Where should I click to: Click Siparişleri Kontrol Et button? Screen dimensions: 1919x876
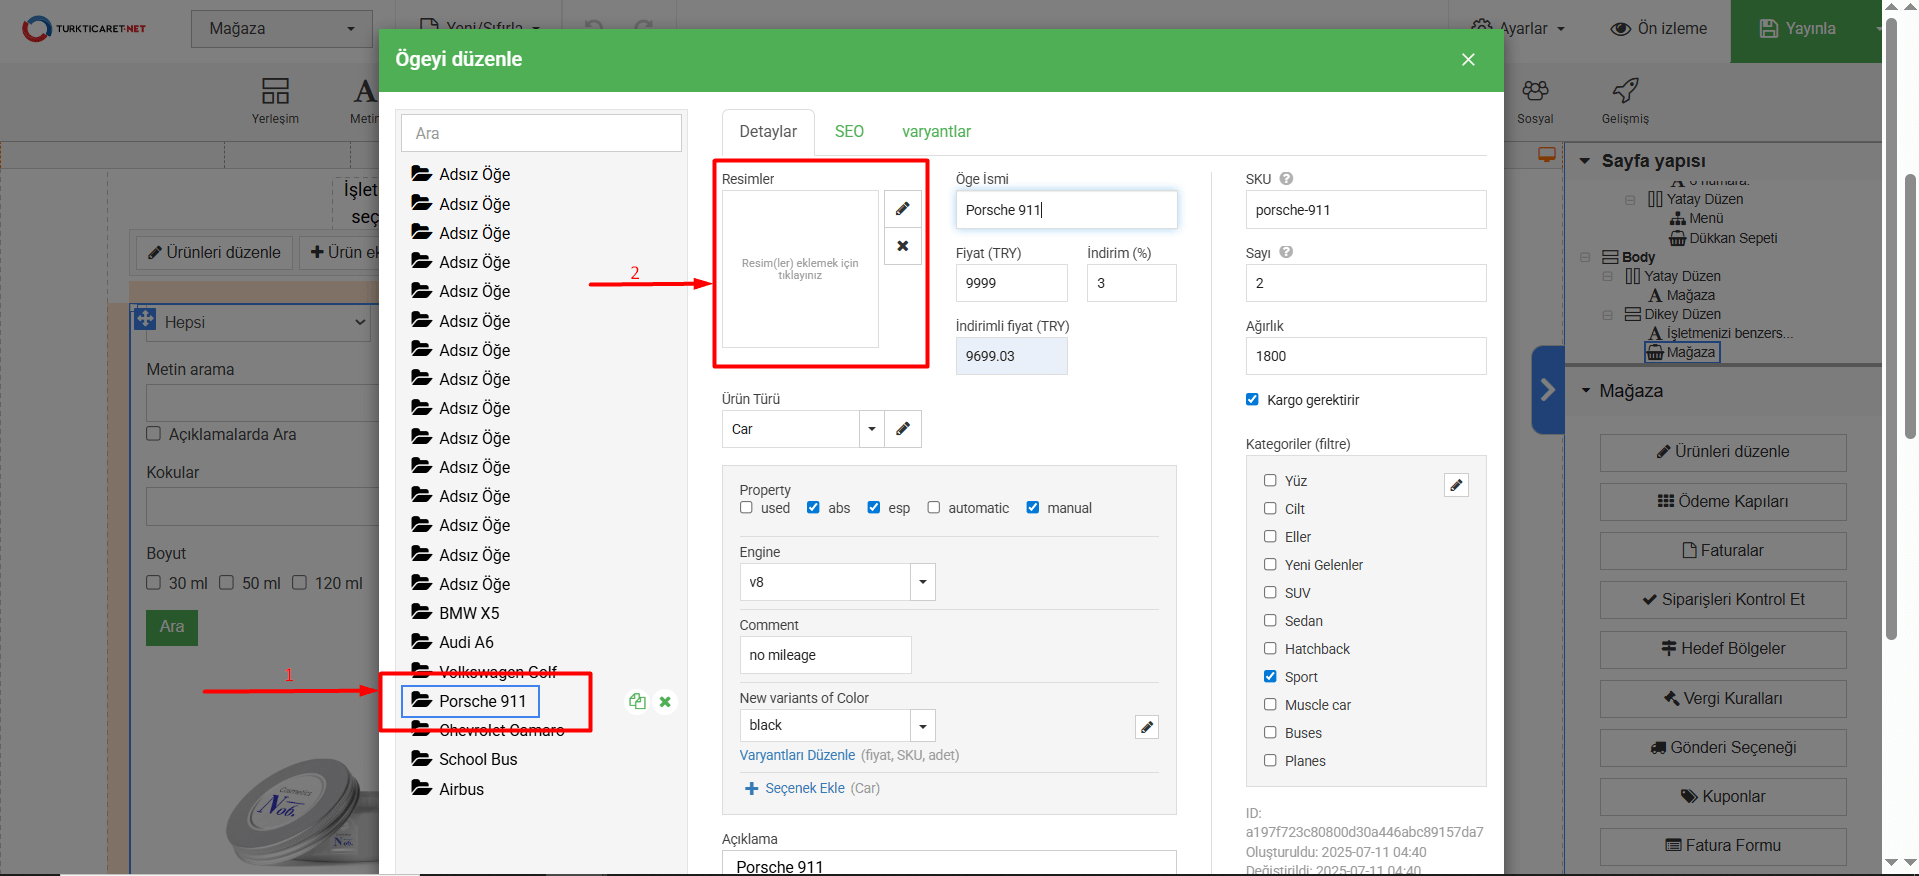pyautogui.click(x=1723, y=599)
